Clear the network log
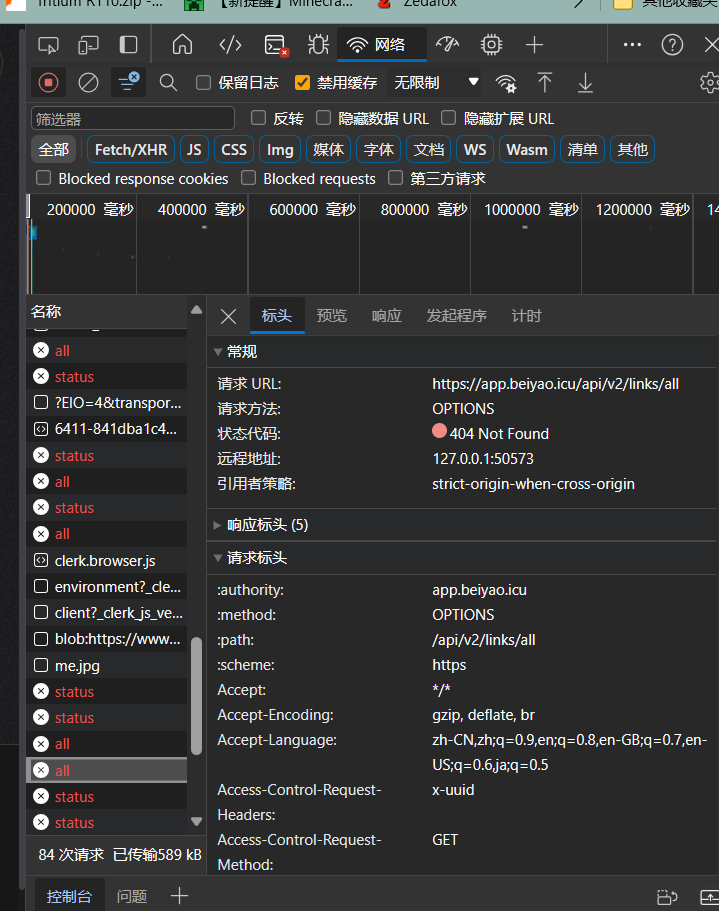Viewport: 719px width, 911px height. click(88, 83)
